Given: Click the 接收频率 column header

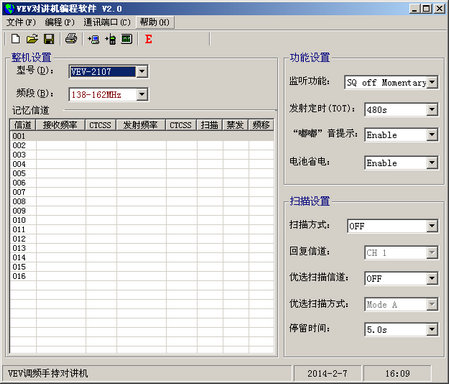Looking at the screenshot, I should coord(60,125).
